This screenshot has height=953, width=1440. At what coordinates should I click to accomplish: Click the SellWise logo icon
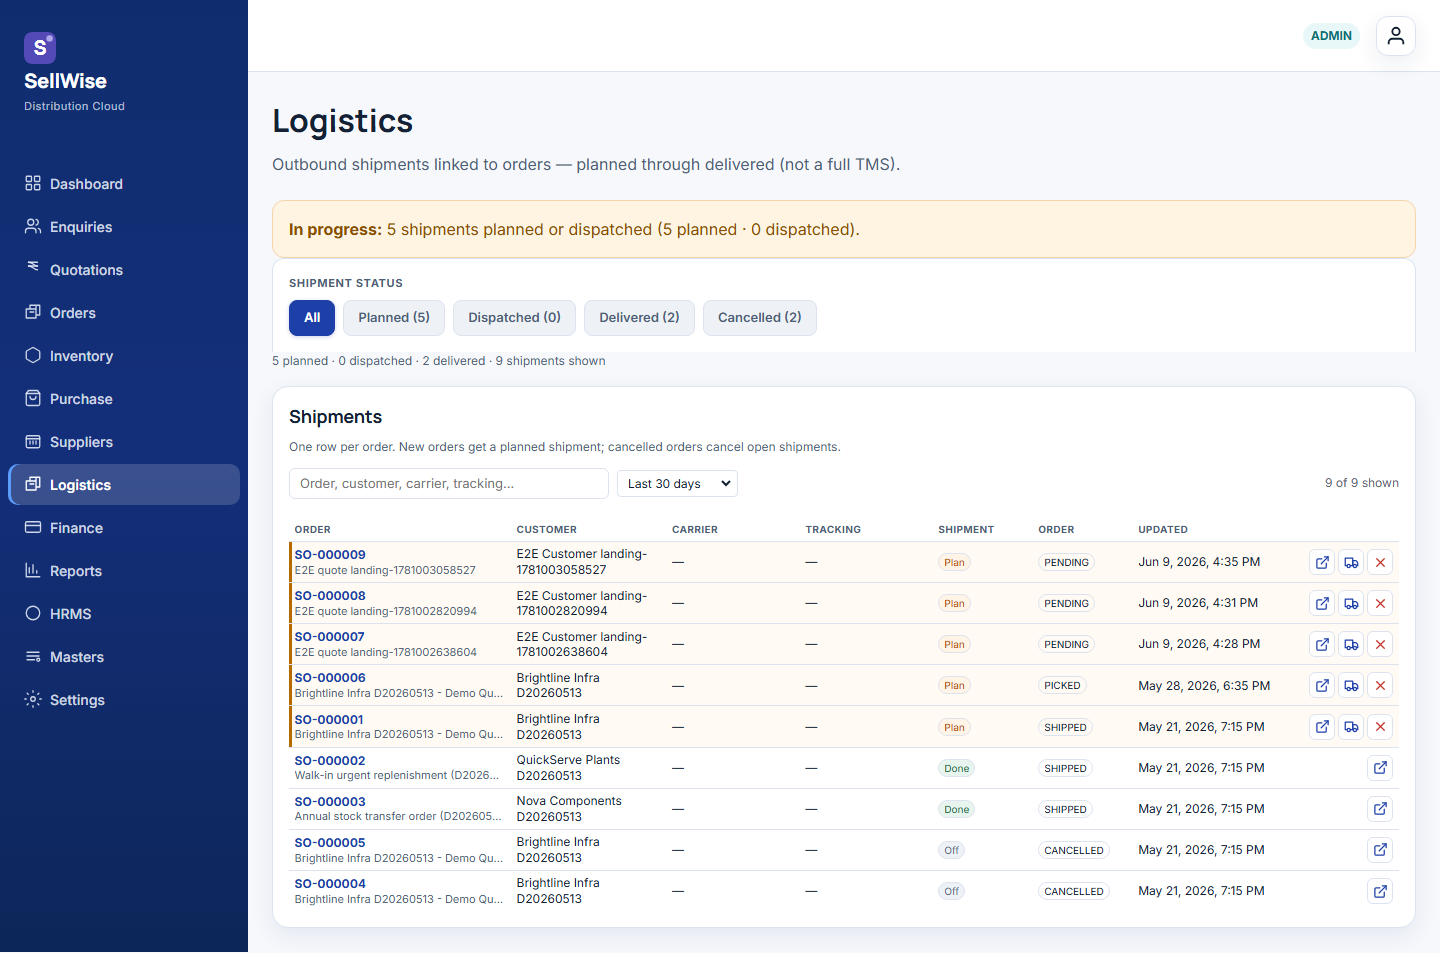pyautogui.click(x=40, y=47)
